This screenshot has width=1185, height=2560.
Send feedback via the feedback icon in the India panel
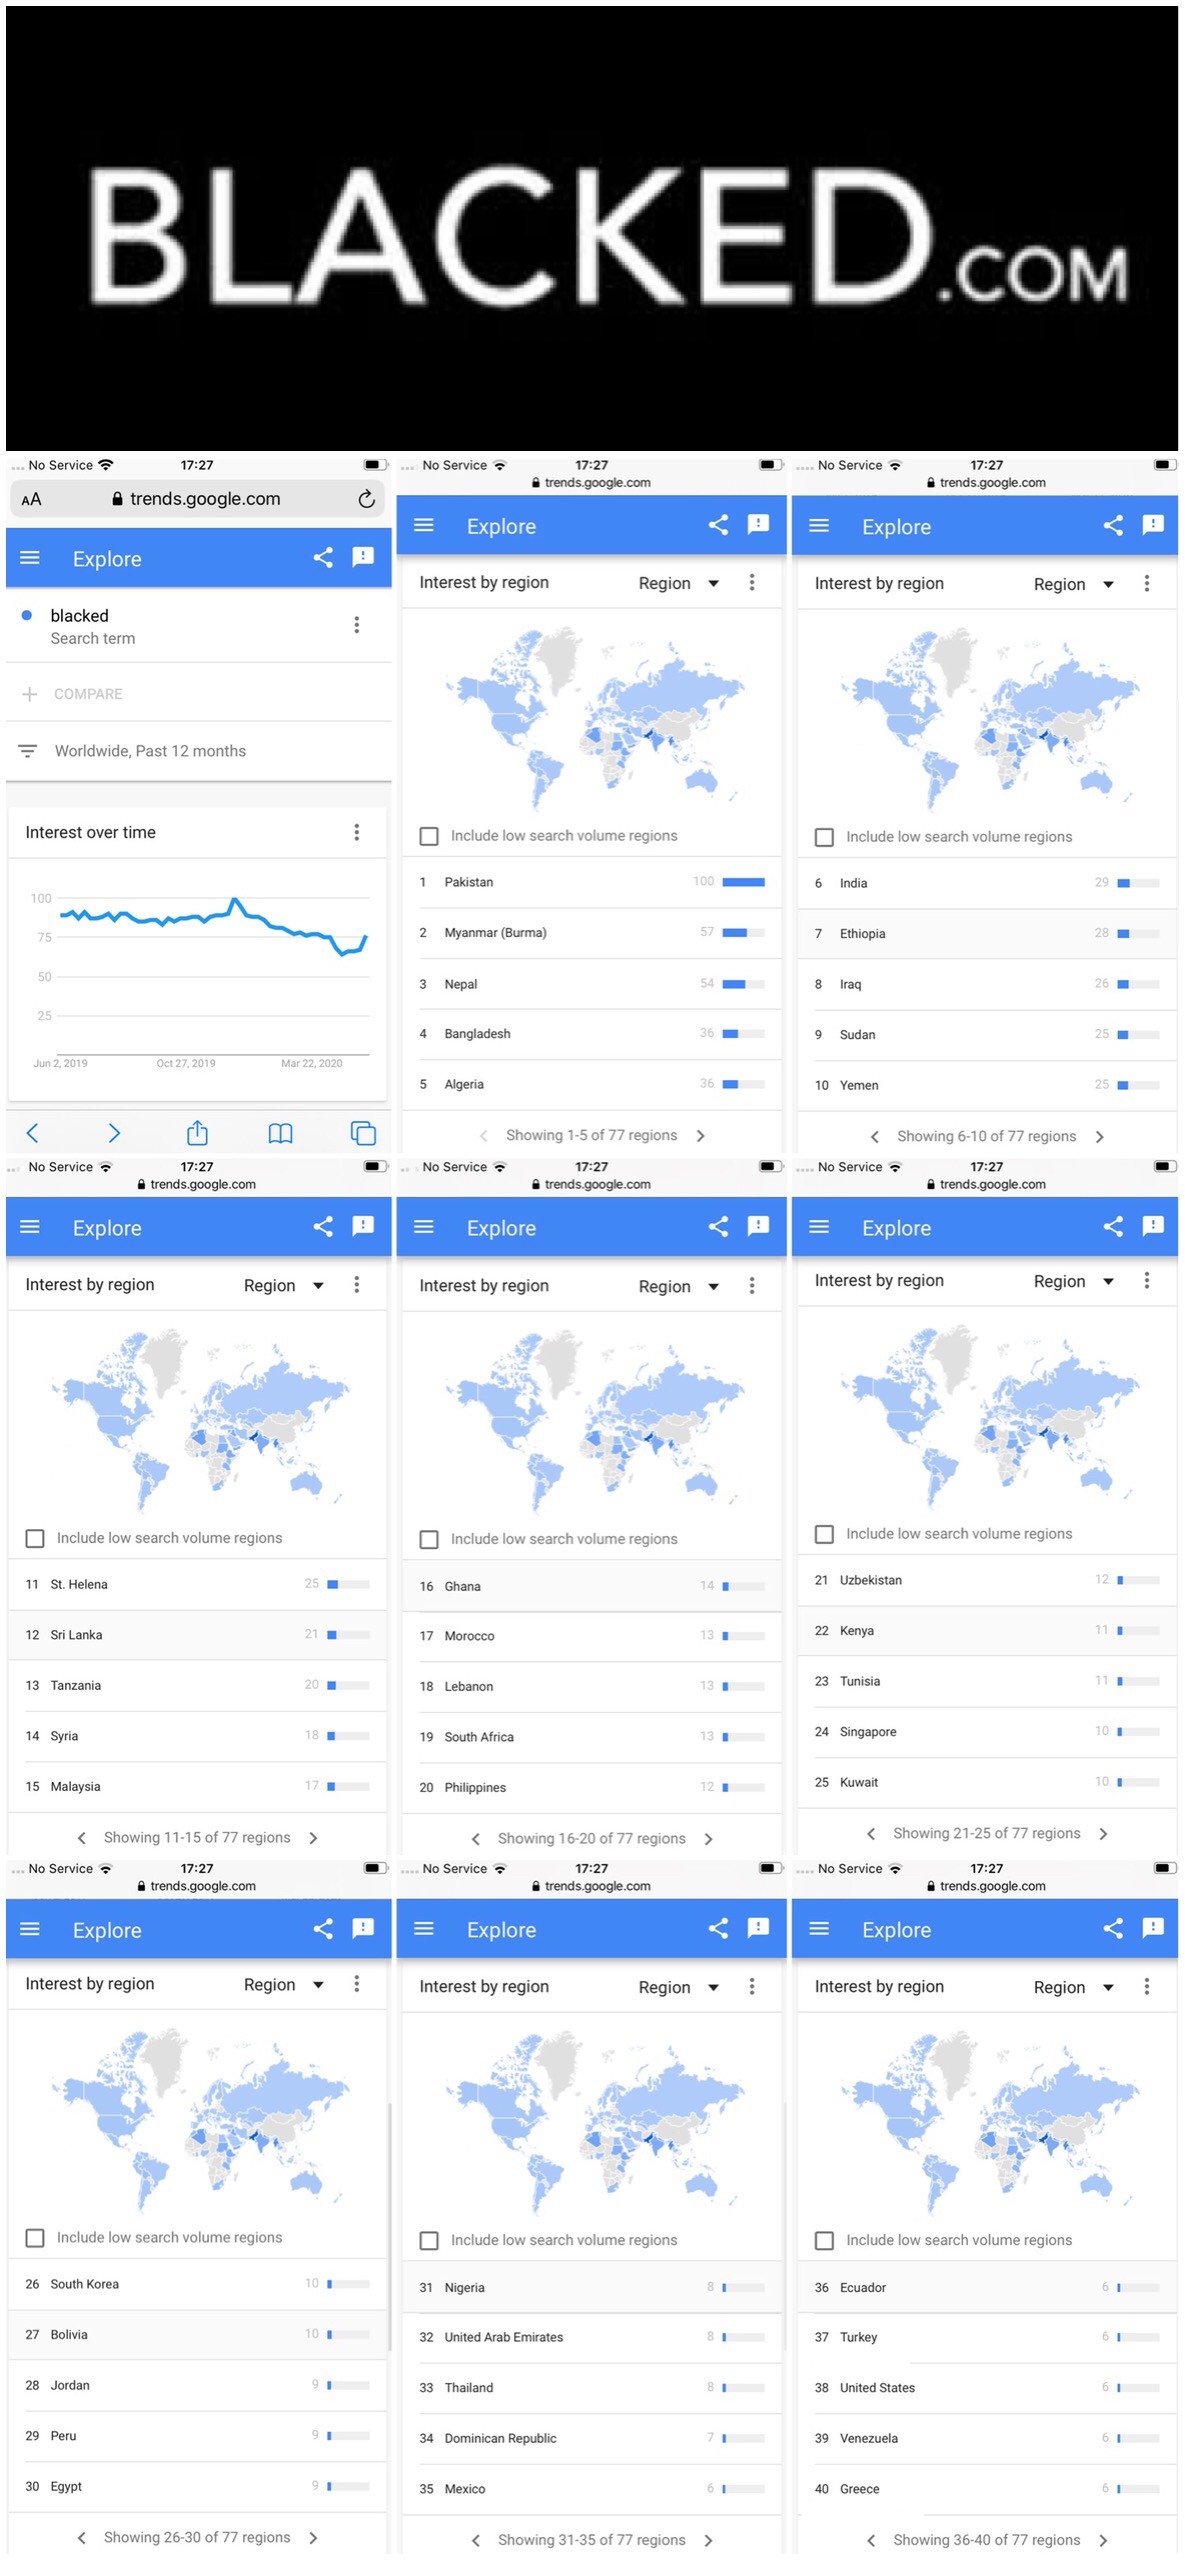(1153, 525)
